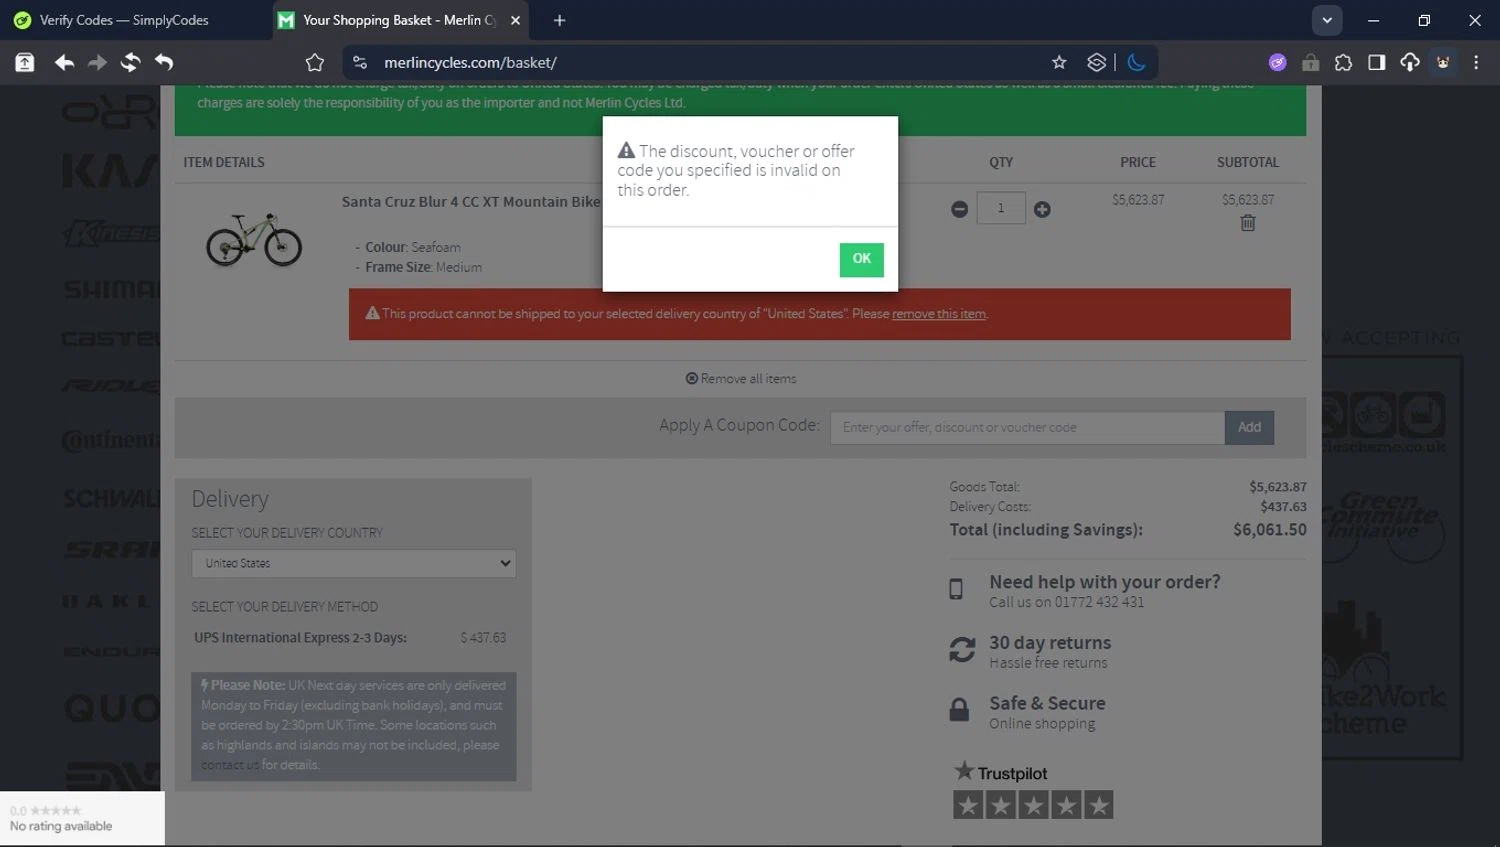This screenshot has height=847, width=1500.
Task: Toggle the dark mode moon icon
Action: 1136,63
